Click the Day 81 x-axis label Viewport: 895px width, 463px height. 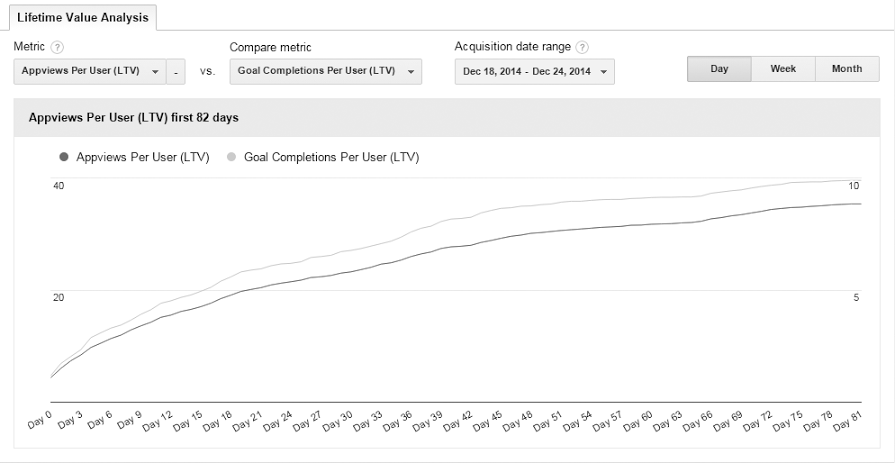click(846, 421)
